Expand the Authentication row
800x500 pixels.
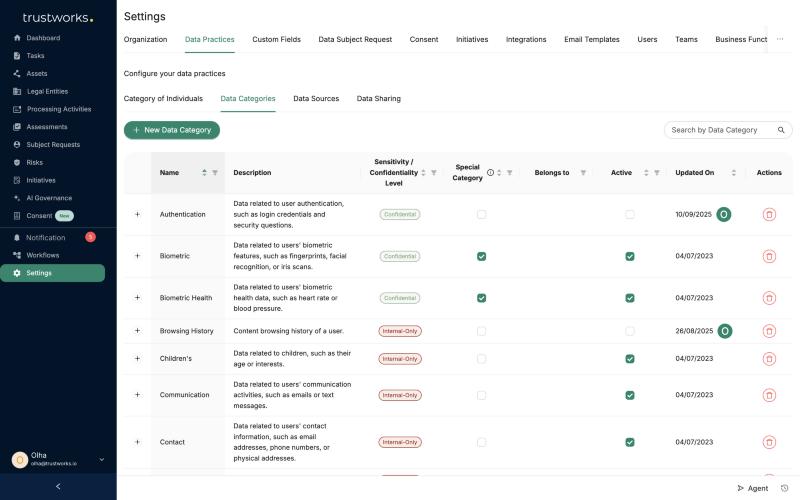point(137,214)
